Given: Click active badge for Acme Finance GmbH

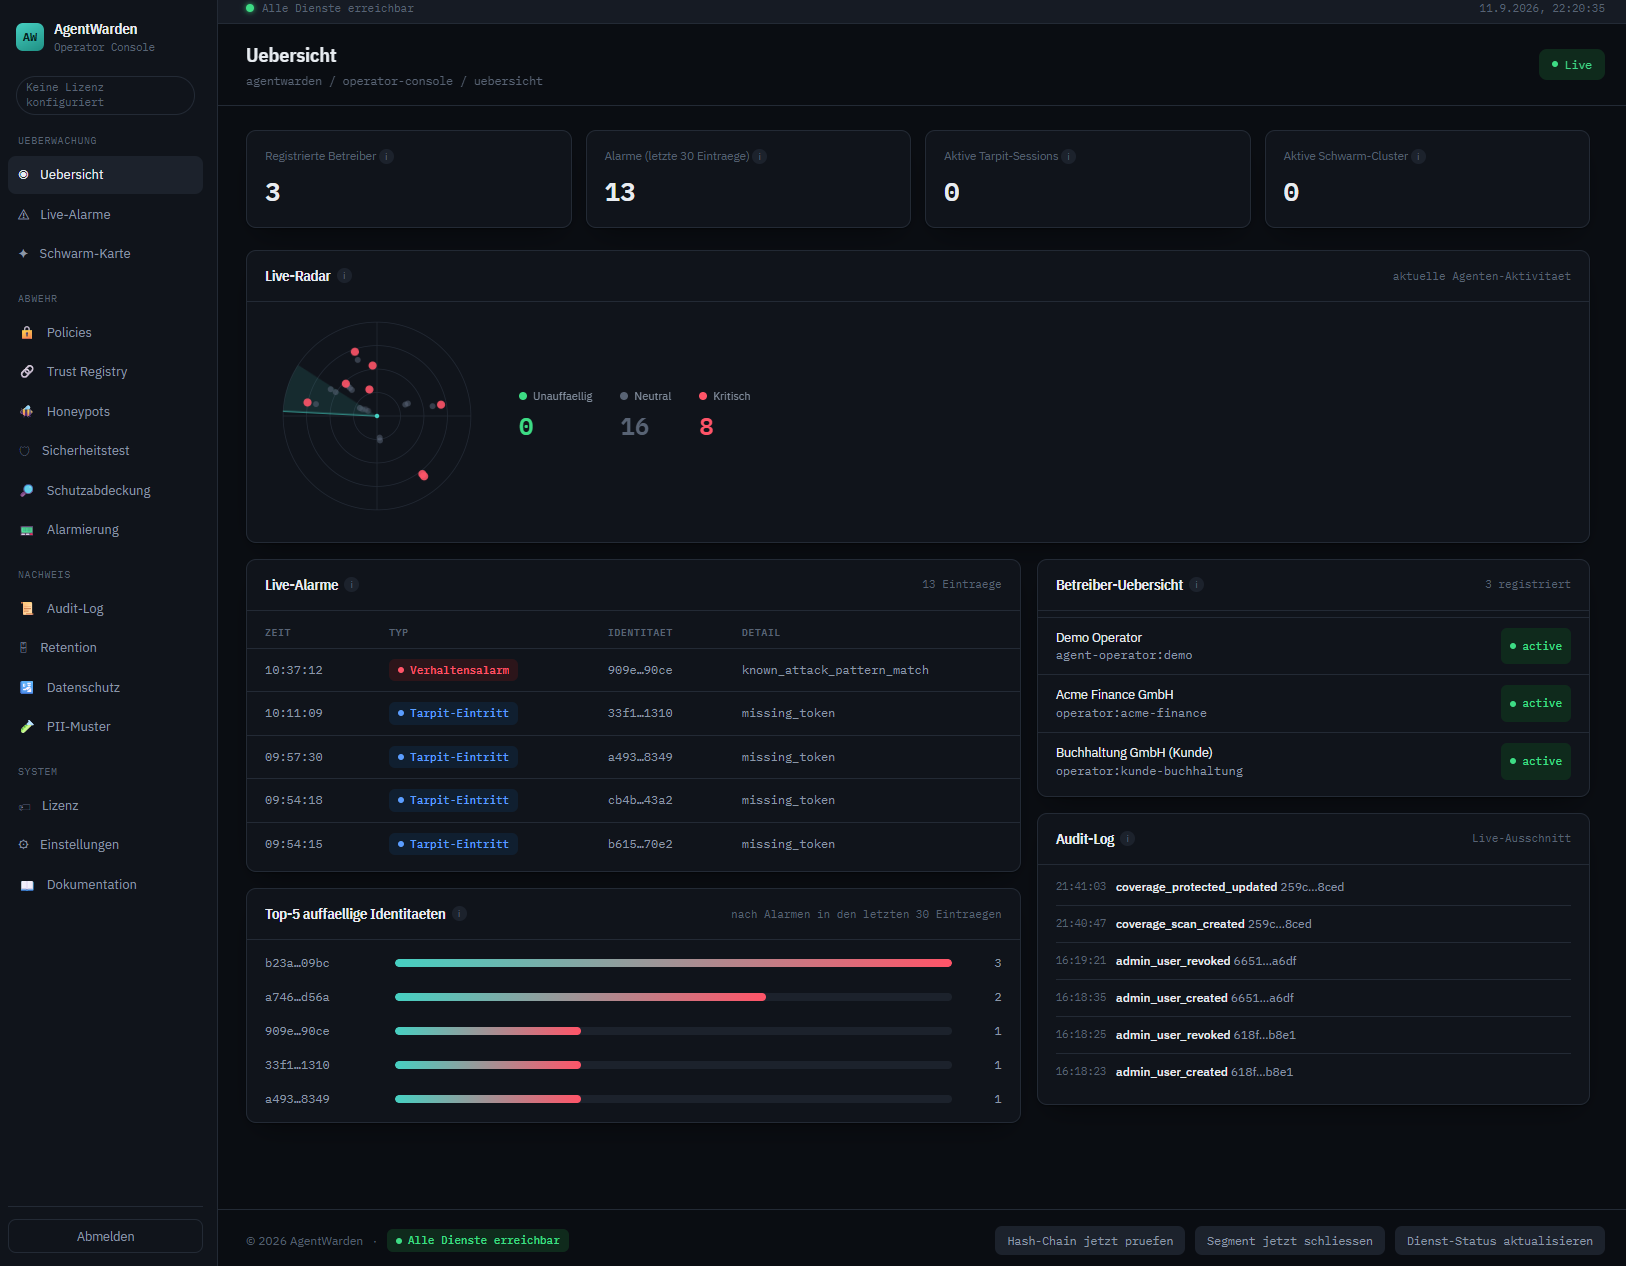Looking at the screenshot, I should pos(1536,704).
